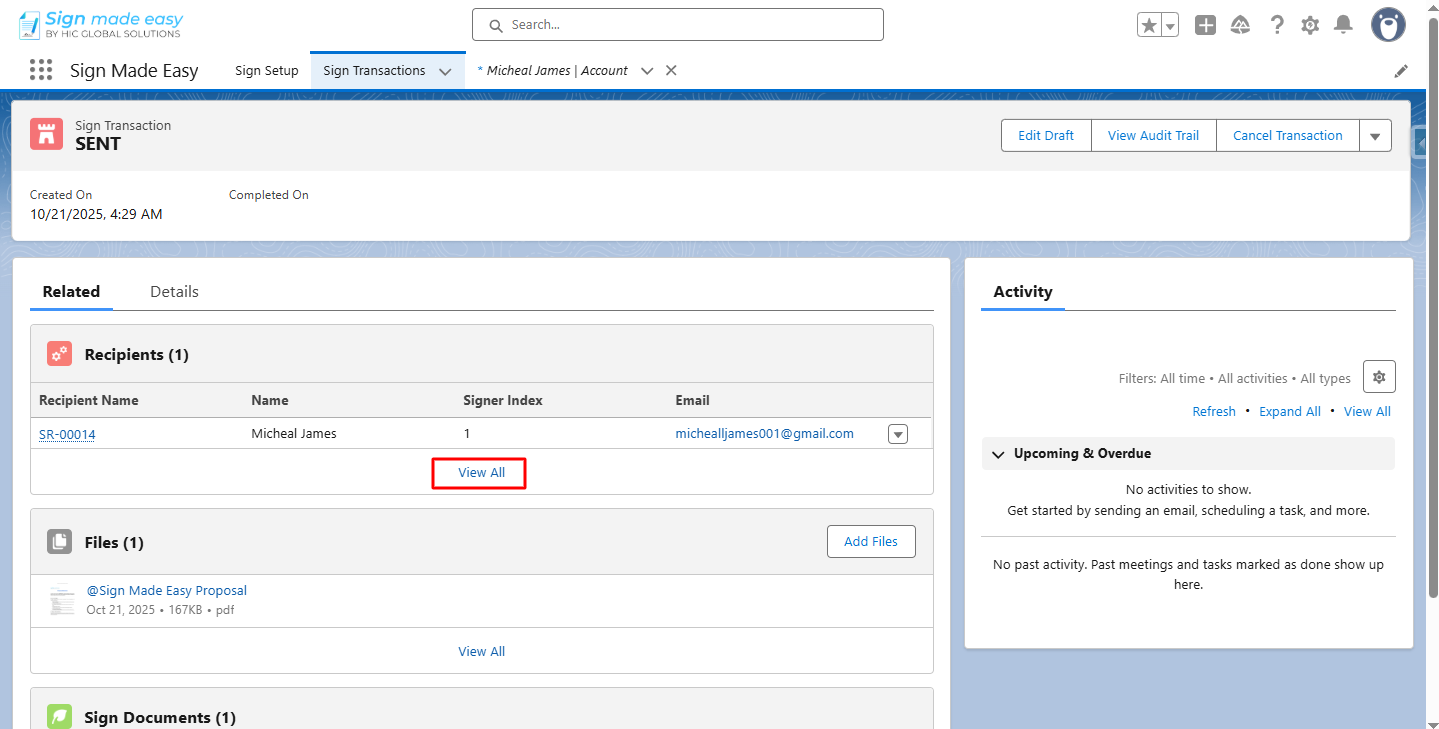The height and width of the screenshot is (729, 1439).
Task: Open the notifications bell icon
Action: point(1344,25)
